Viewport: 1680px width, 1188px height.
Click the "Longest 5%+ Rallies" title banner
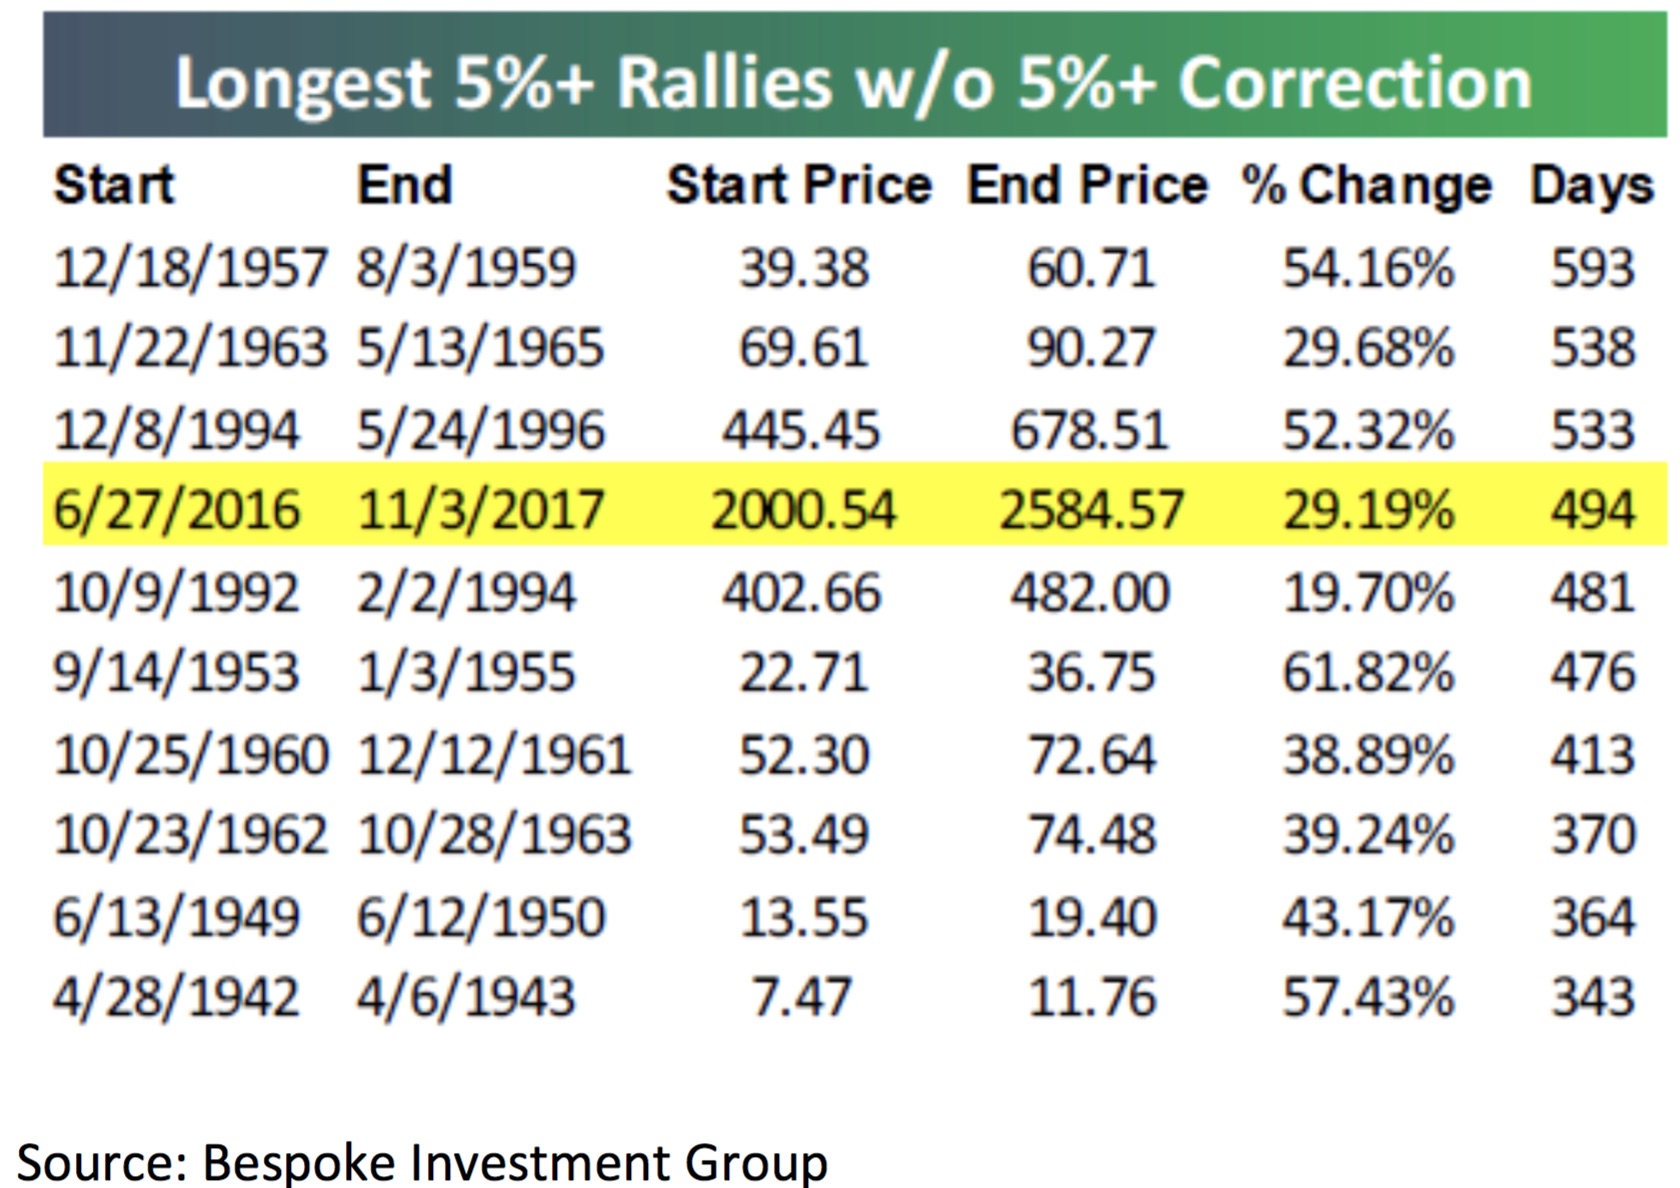853,80
